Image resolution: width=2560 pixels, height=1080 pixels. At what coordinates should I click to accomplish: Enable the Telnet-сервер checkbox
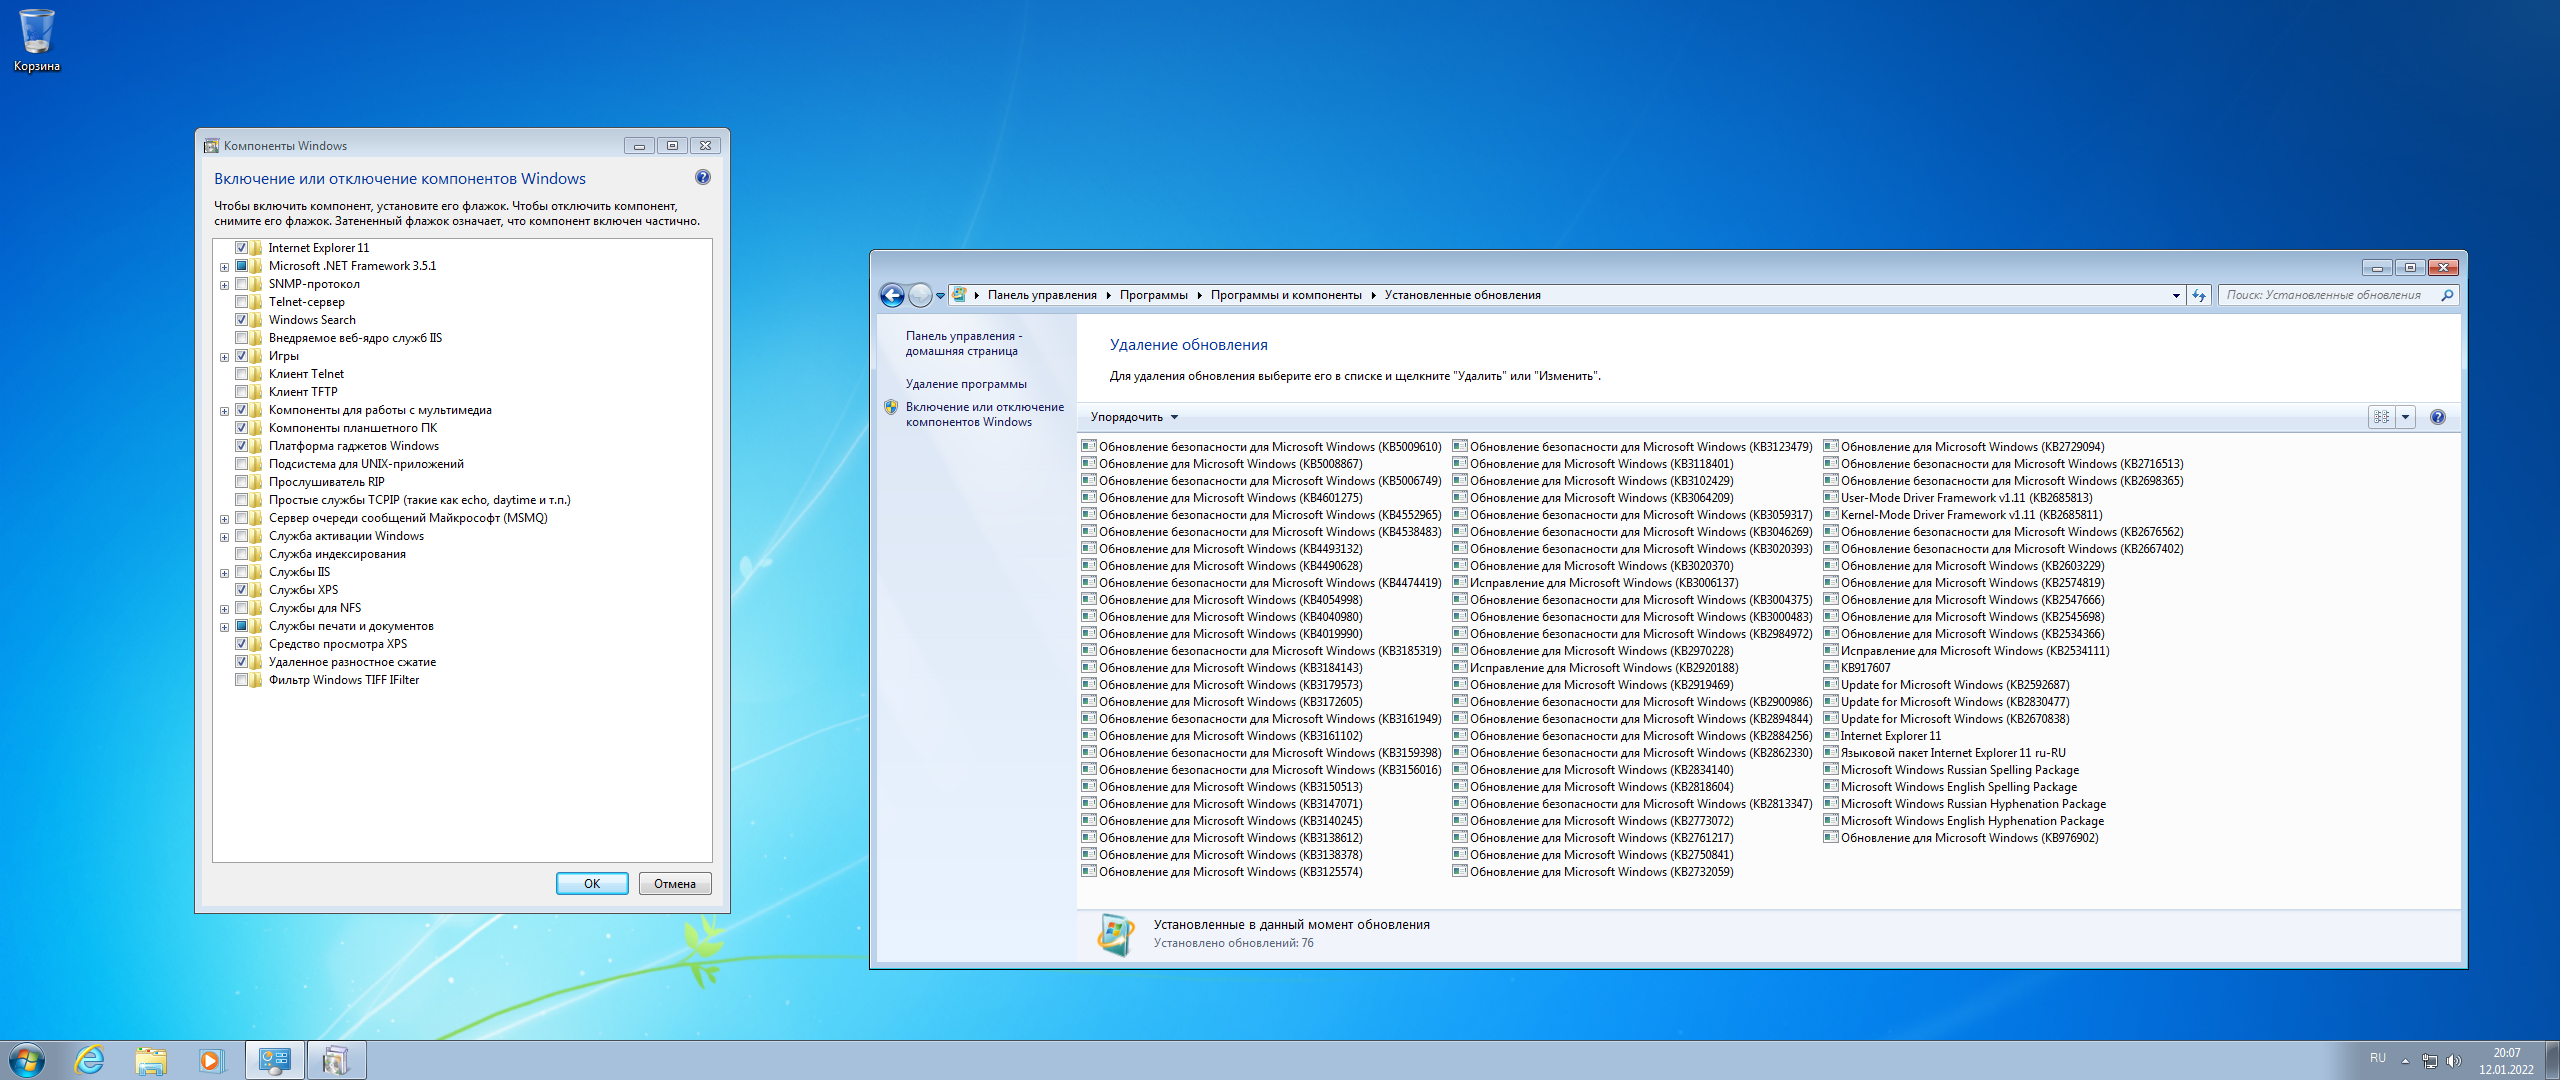click(x=241, y=302)
